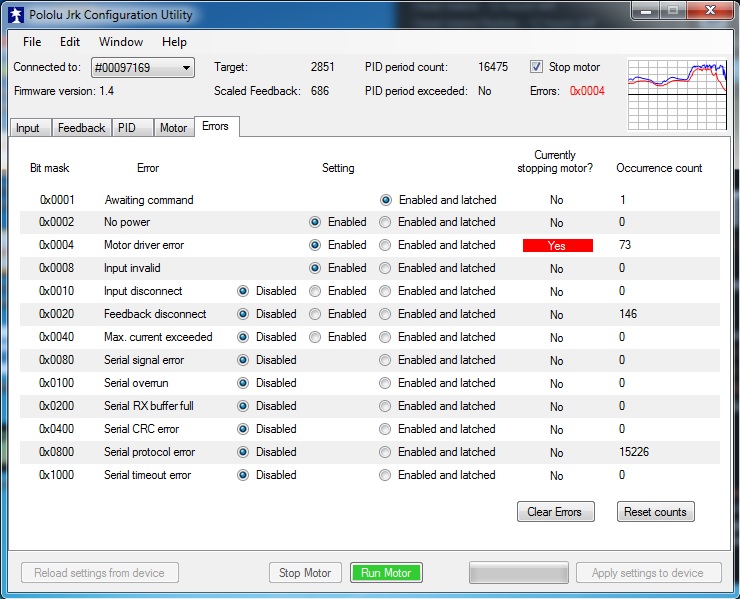
Task: Click the 146 occurrence count value
Action: click(628, 314)
